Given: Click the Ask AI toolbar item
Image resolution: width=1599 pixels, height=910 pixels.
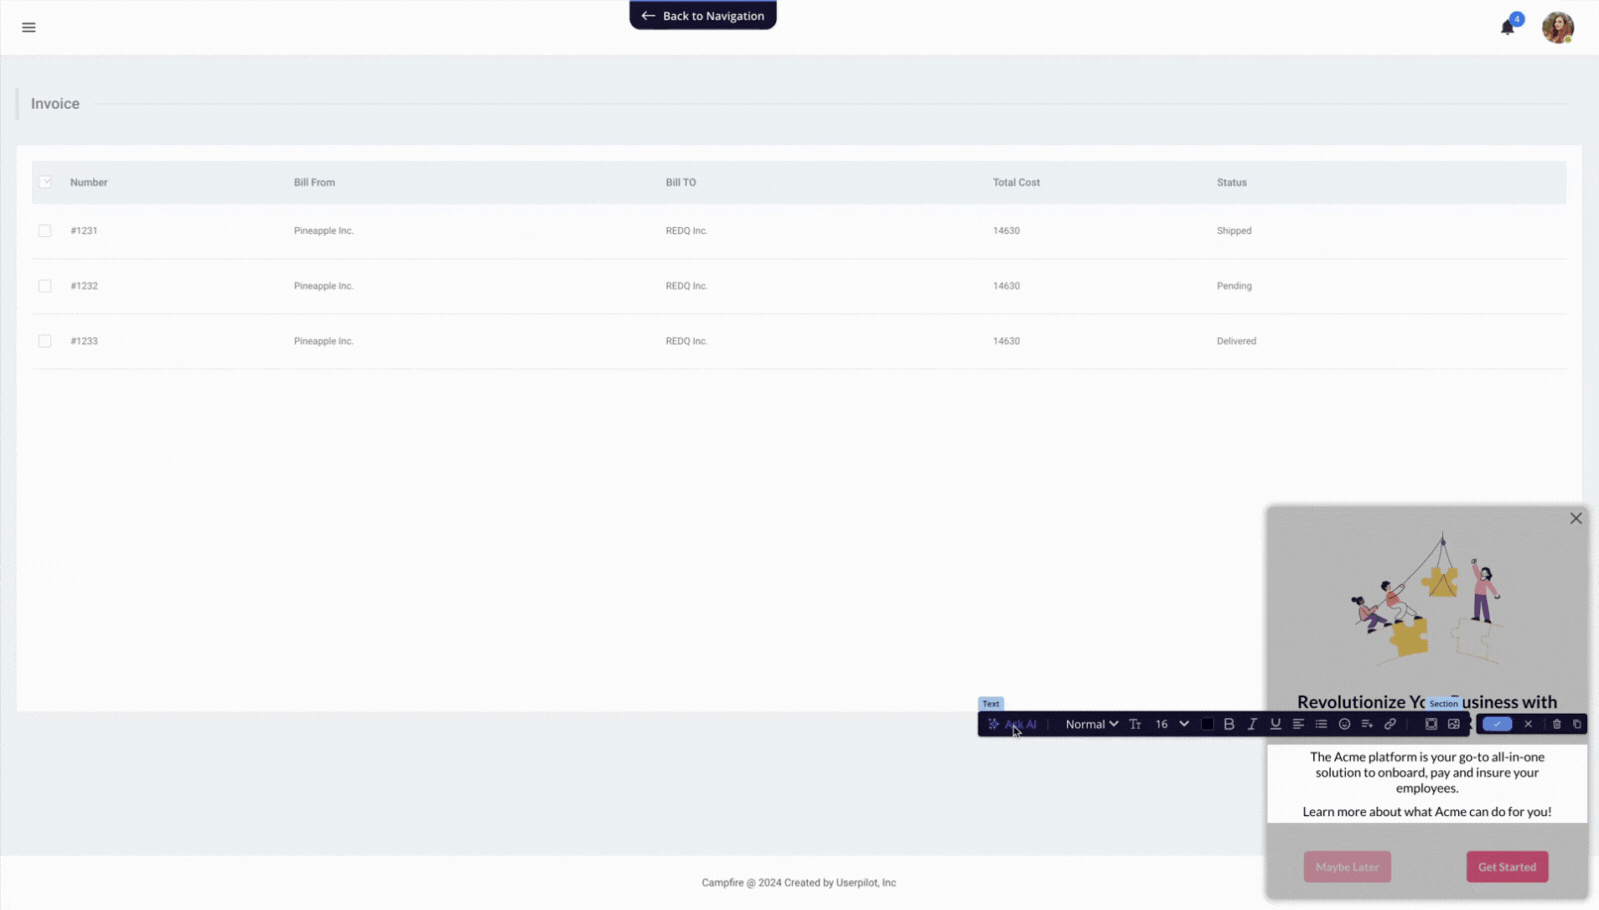Looking at the screenshot, I should 1012,724.
